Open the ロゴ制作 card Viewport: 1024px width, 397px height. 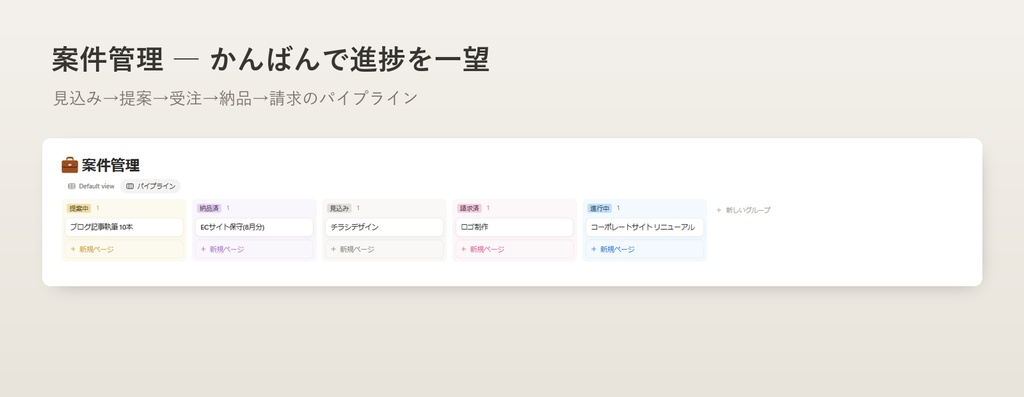(515, 227)
